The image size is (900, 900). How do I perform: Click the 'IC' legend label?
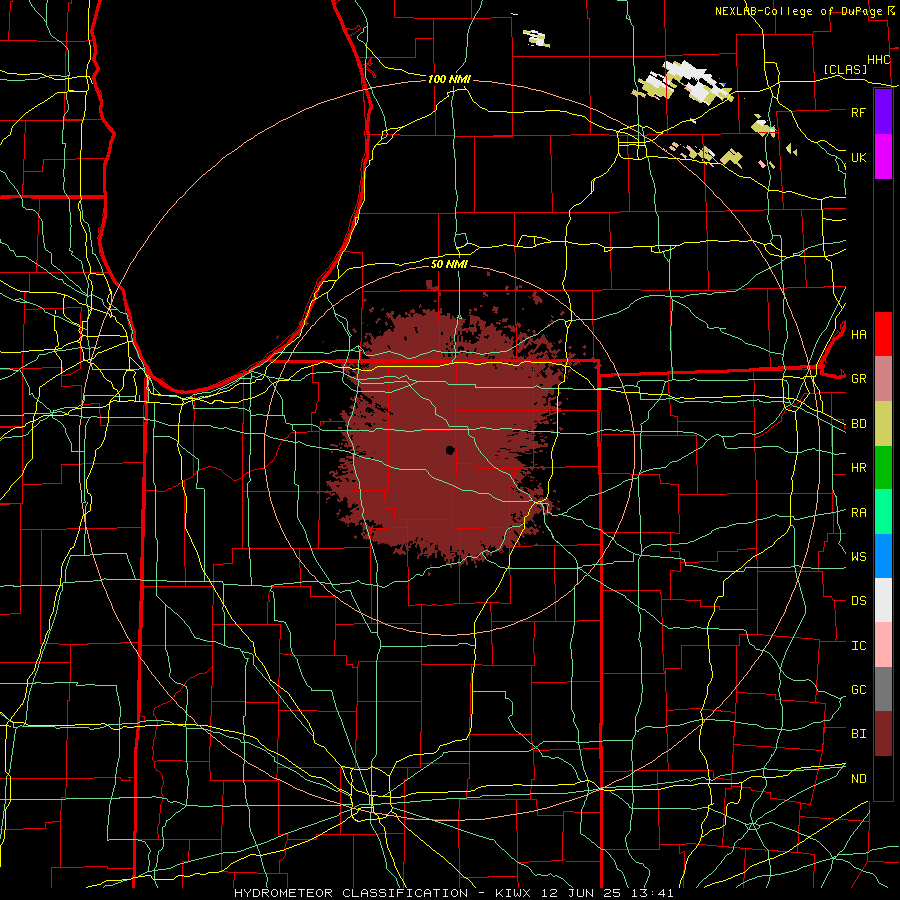coord(858,645)
